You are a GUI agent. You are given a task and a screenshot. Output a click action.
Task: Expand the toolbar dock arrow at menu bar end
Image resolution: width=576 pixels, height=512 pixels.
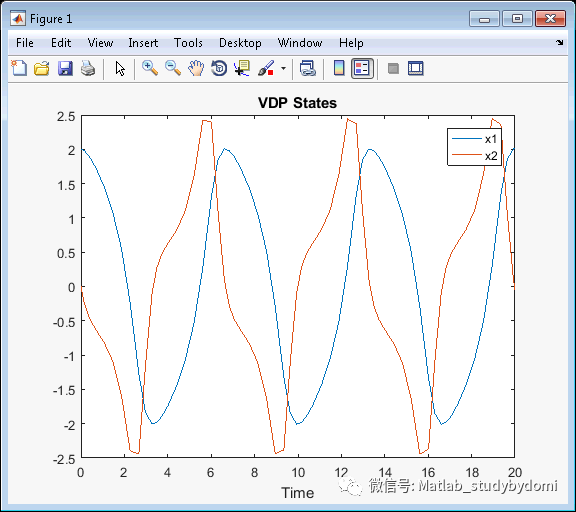pos(559,43)
